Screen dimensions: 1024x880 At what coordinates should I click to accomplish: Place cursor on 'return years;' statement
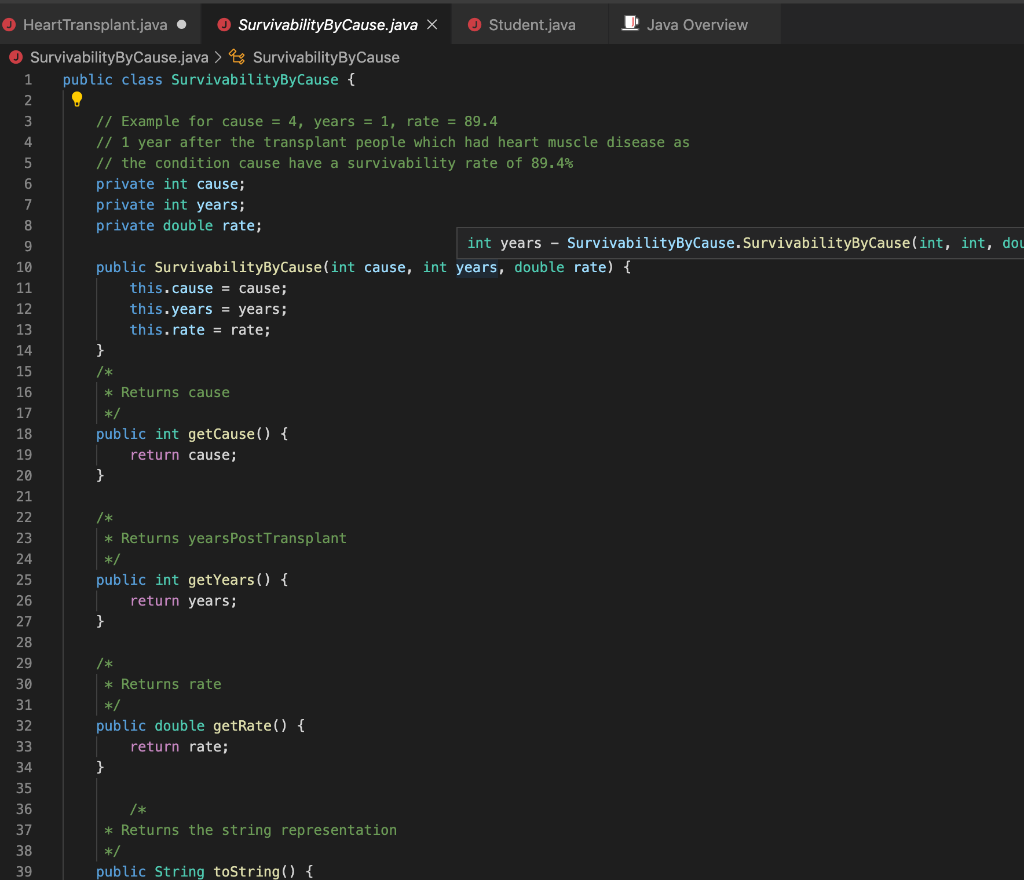(x=184, y=601)
